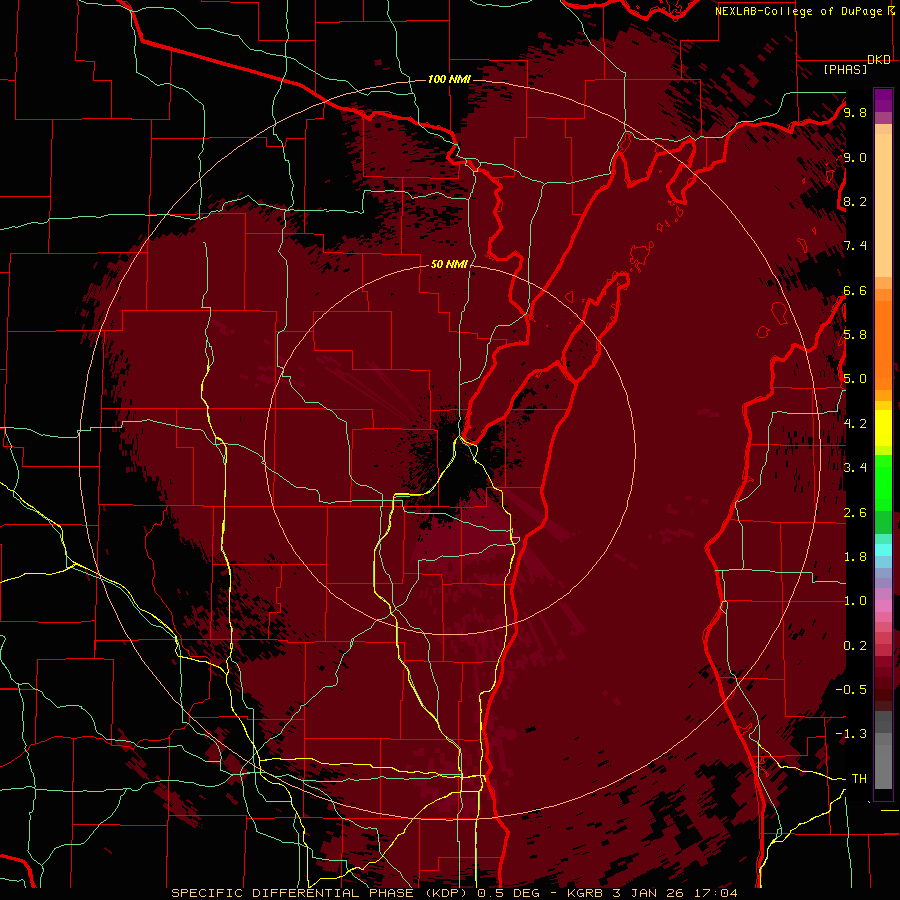
Task: Click the purple top of the color bar
Action: tap(883, 100)
